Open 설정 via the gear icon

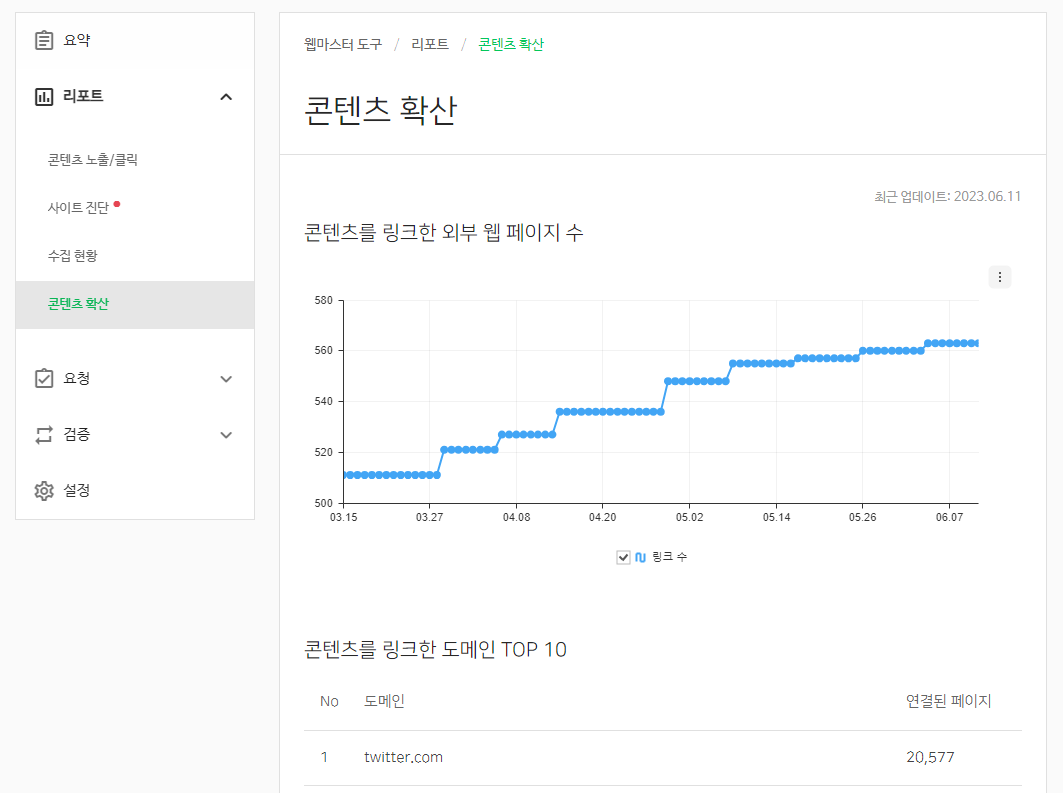pyautogui.click(x=42, y=490)
